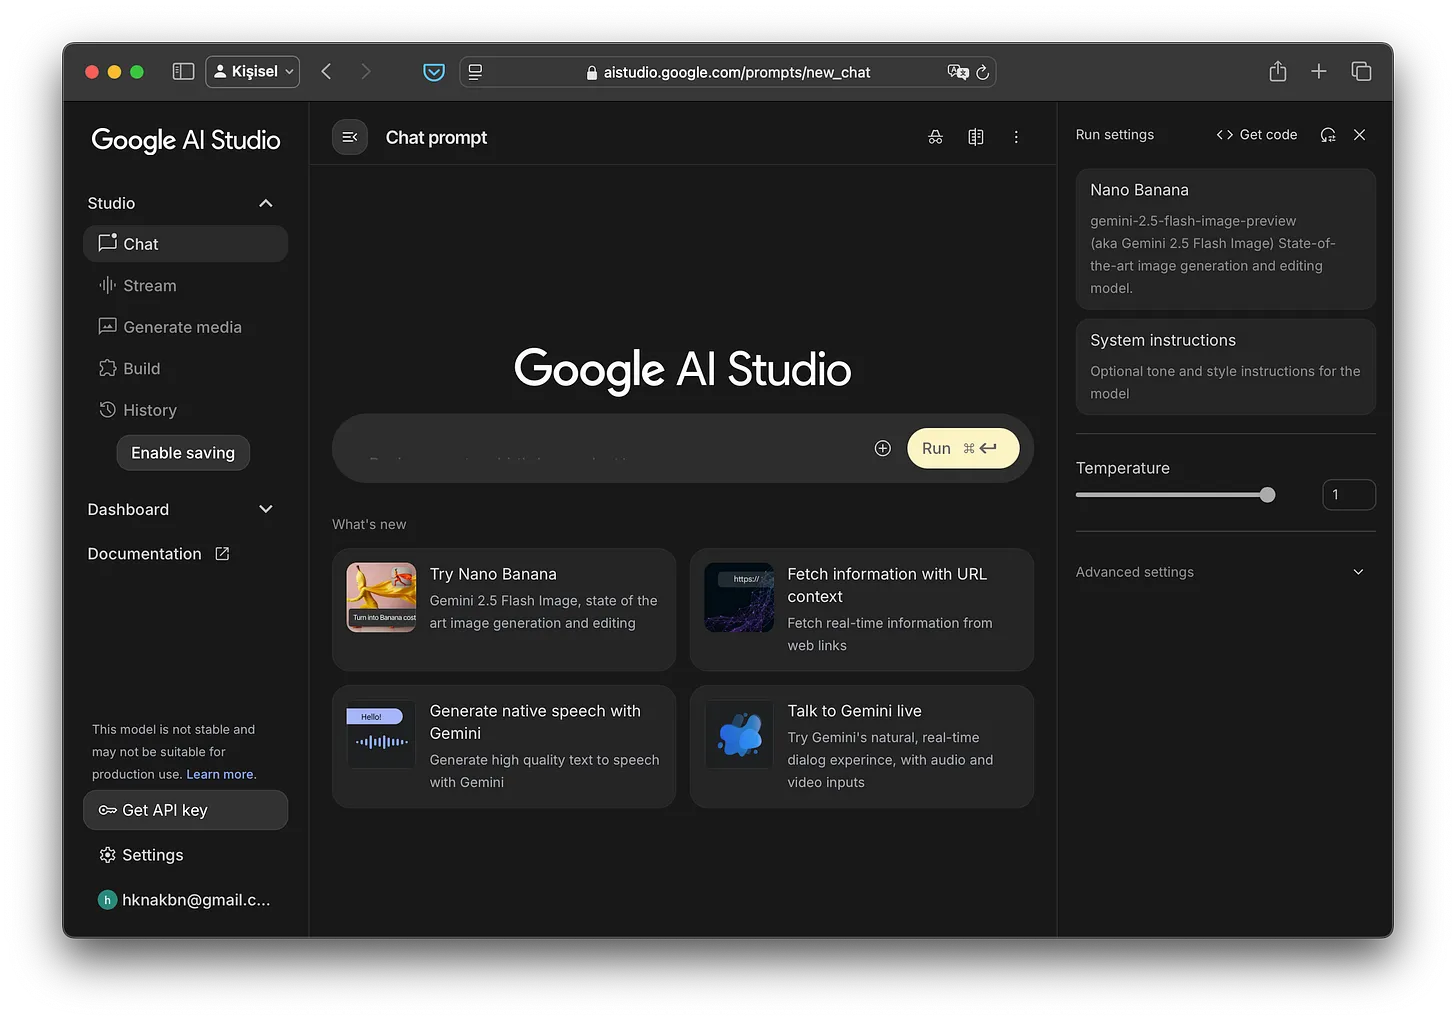
Task: Open the Try Nano Banana card
Action: click(504, 609)
